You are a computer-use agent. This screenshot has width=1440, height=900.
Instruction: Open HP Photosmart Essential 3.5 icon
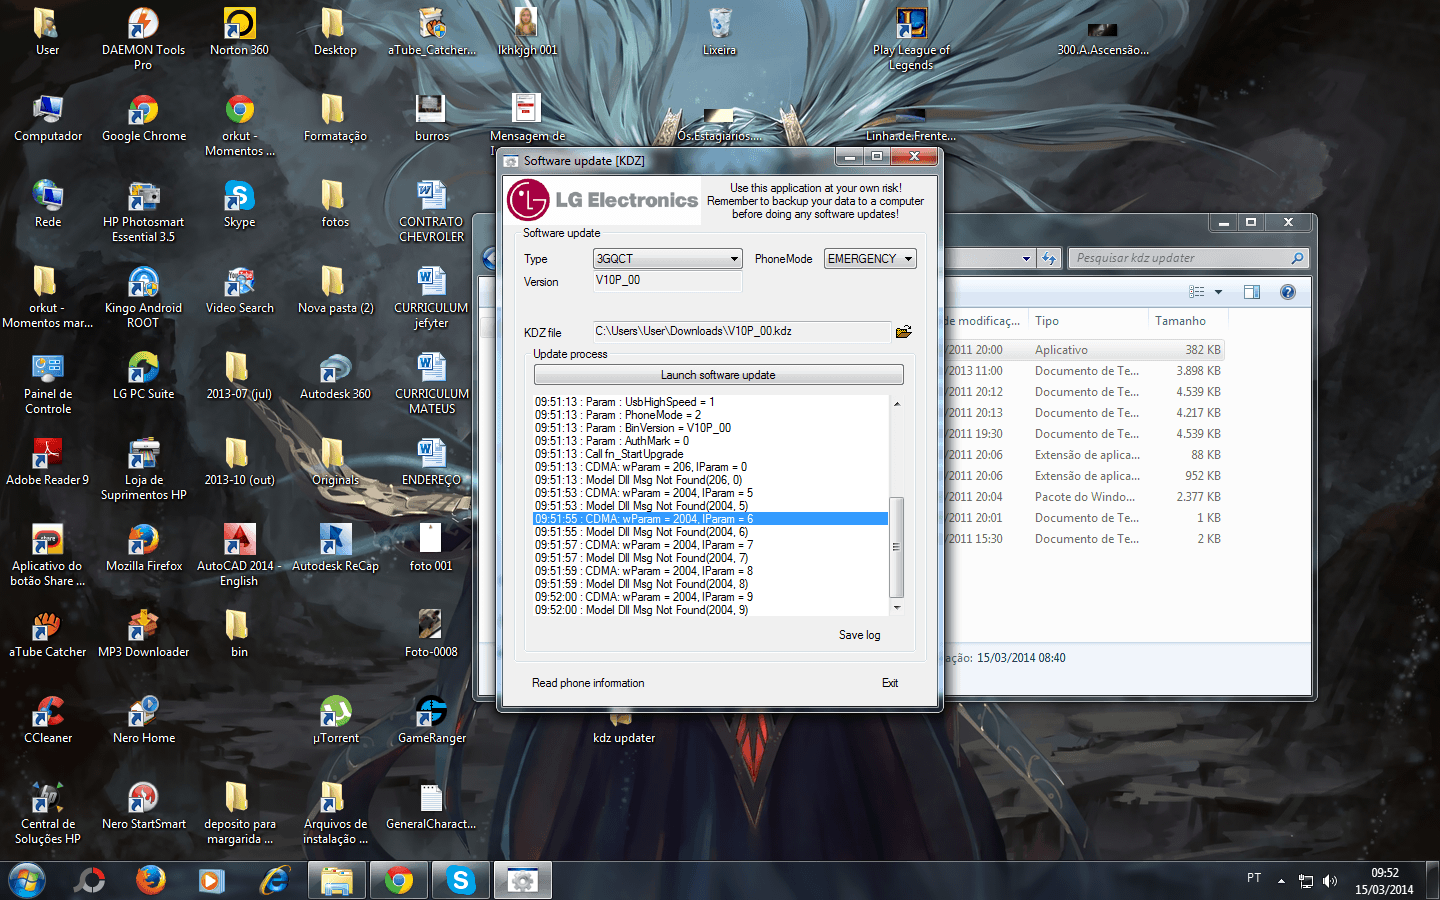tap(143, 211)
